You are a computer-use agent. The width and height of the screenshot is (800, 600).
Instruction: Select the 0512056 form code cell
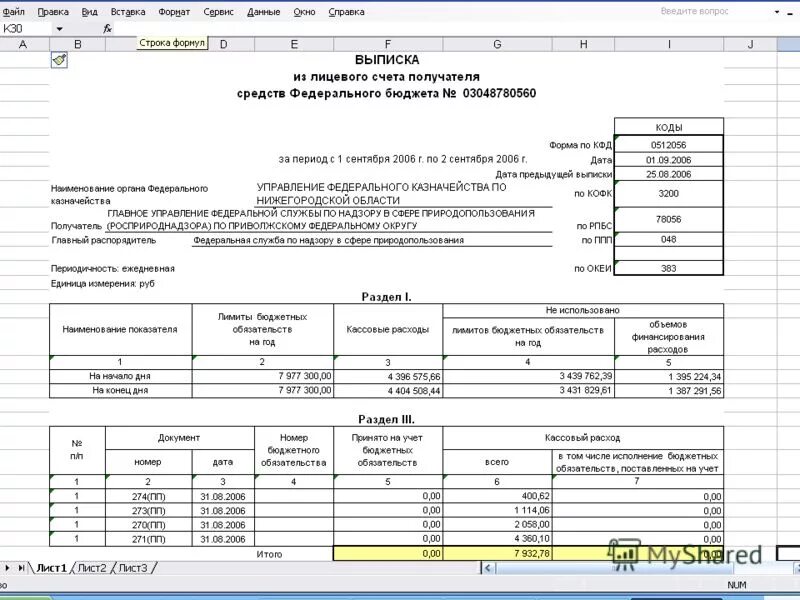point(668,144)
